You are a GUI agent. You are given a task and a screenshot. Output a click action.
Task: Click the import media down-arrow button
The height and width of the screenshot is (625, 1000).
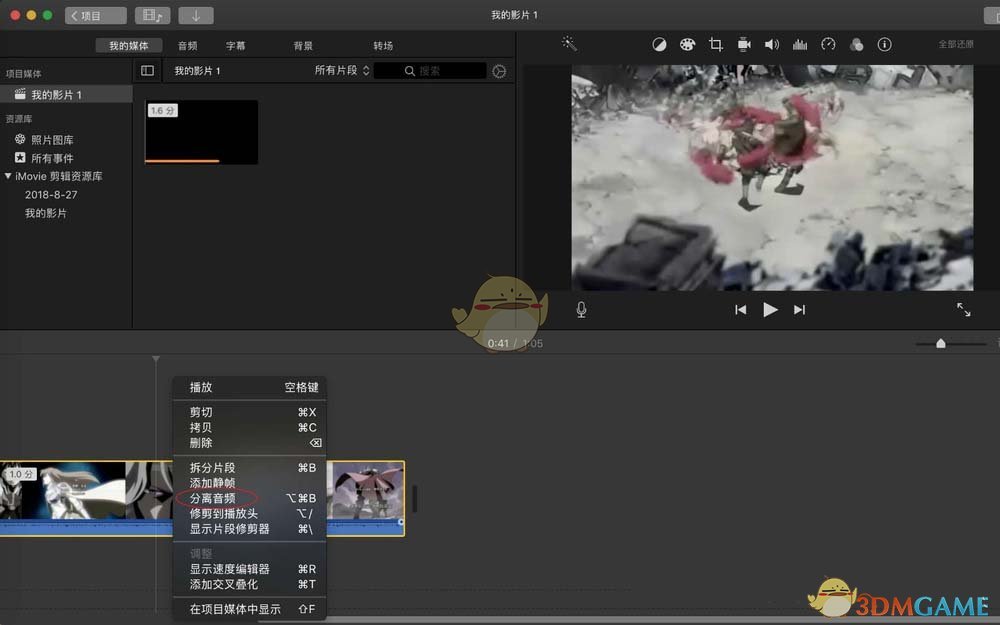point(196,15)
